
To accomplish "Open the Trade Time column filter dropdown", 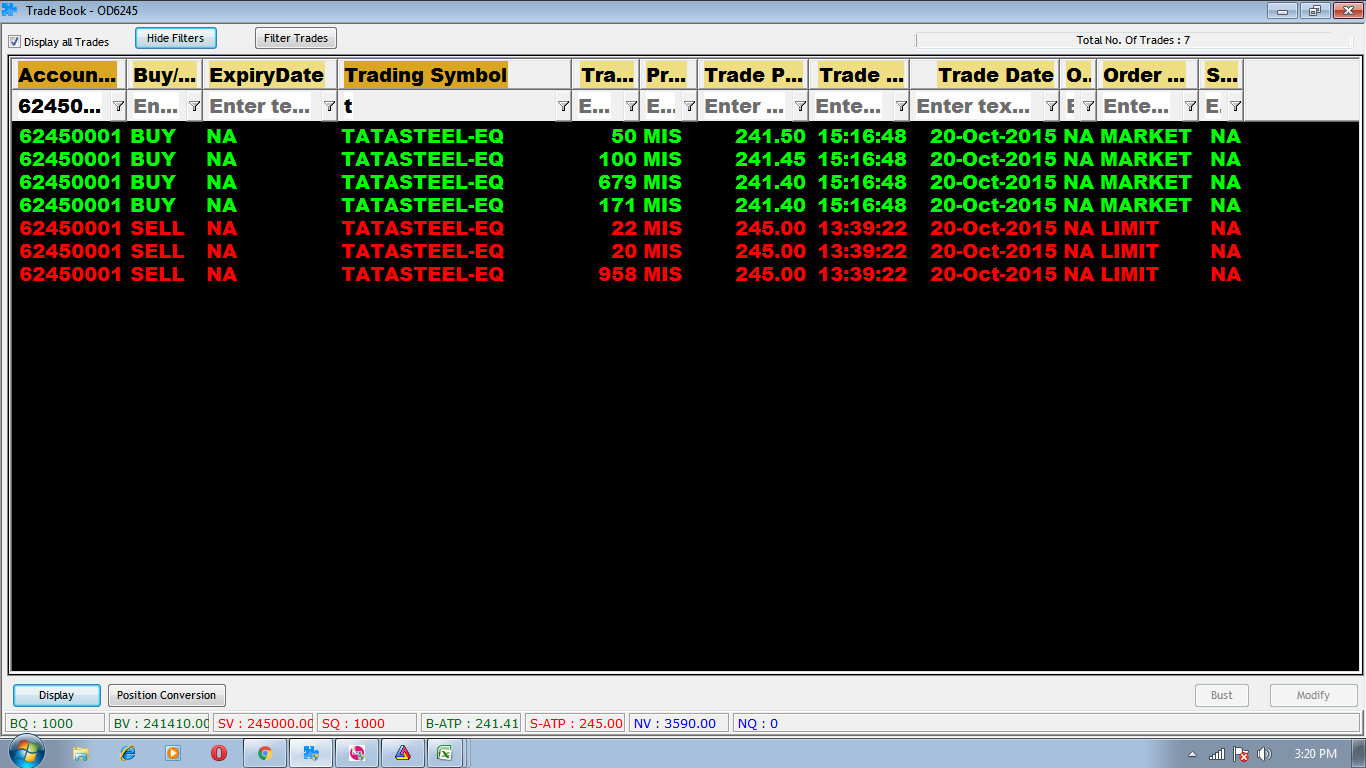I will (901, 106).
